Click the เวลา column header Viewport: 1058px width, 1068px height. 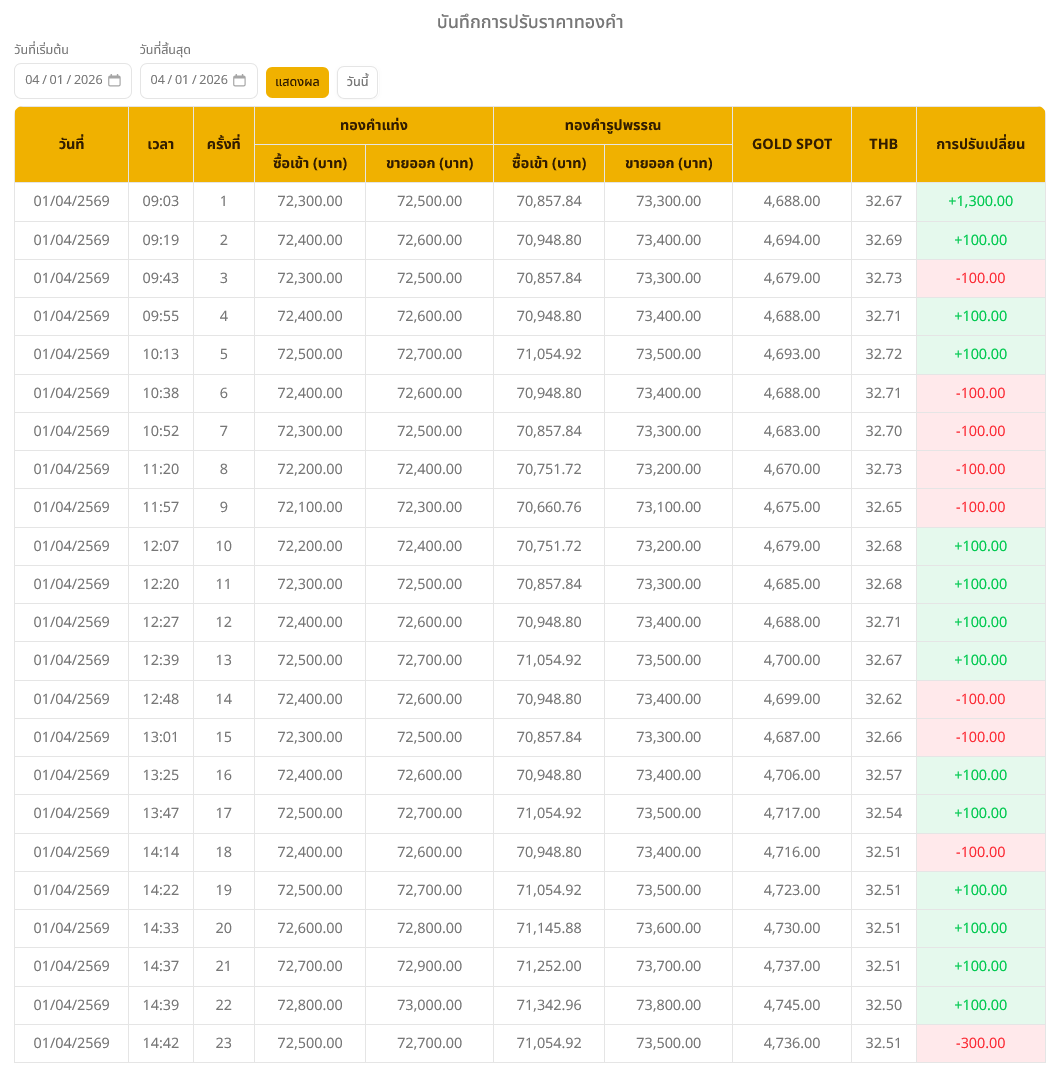pos(160,144)
